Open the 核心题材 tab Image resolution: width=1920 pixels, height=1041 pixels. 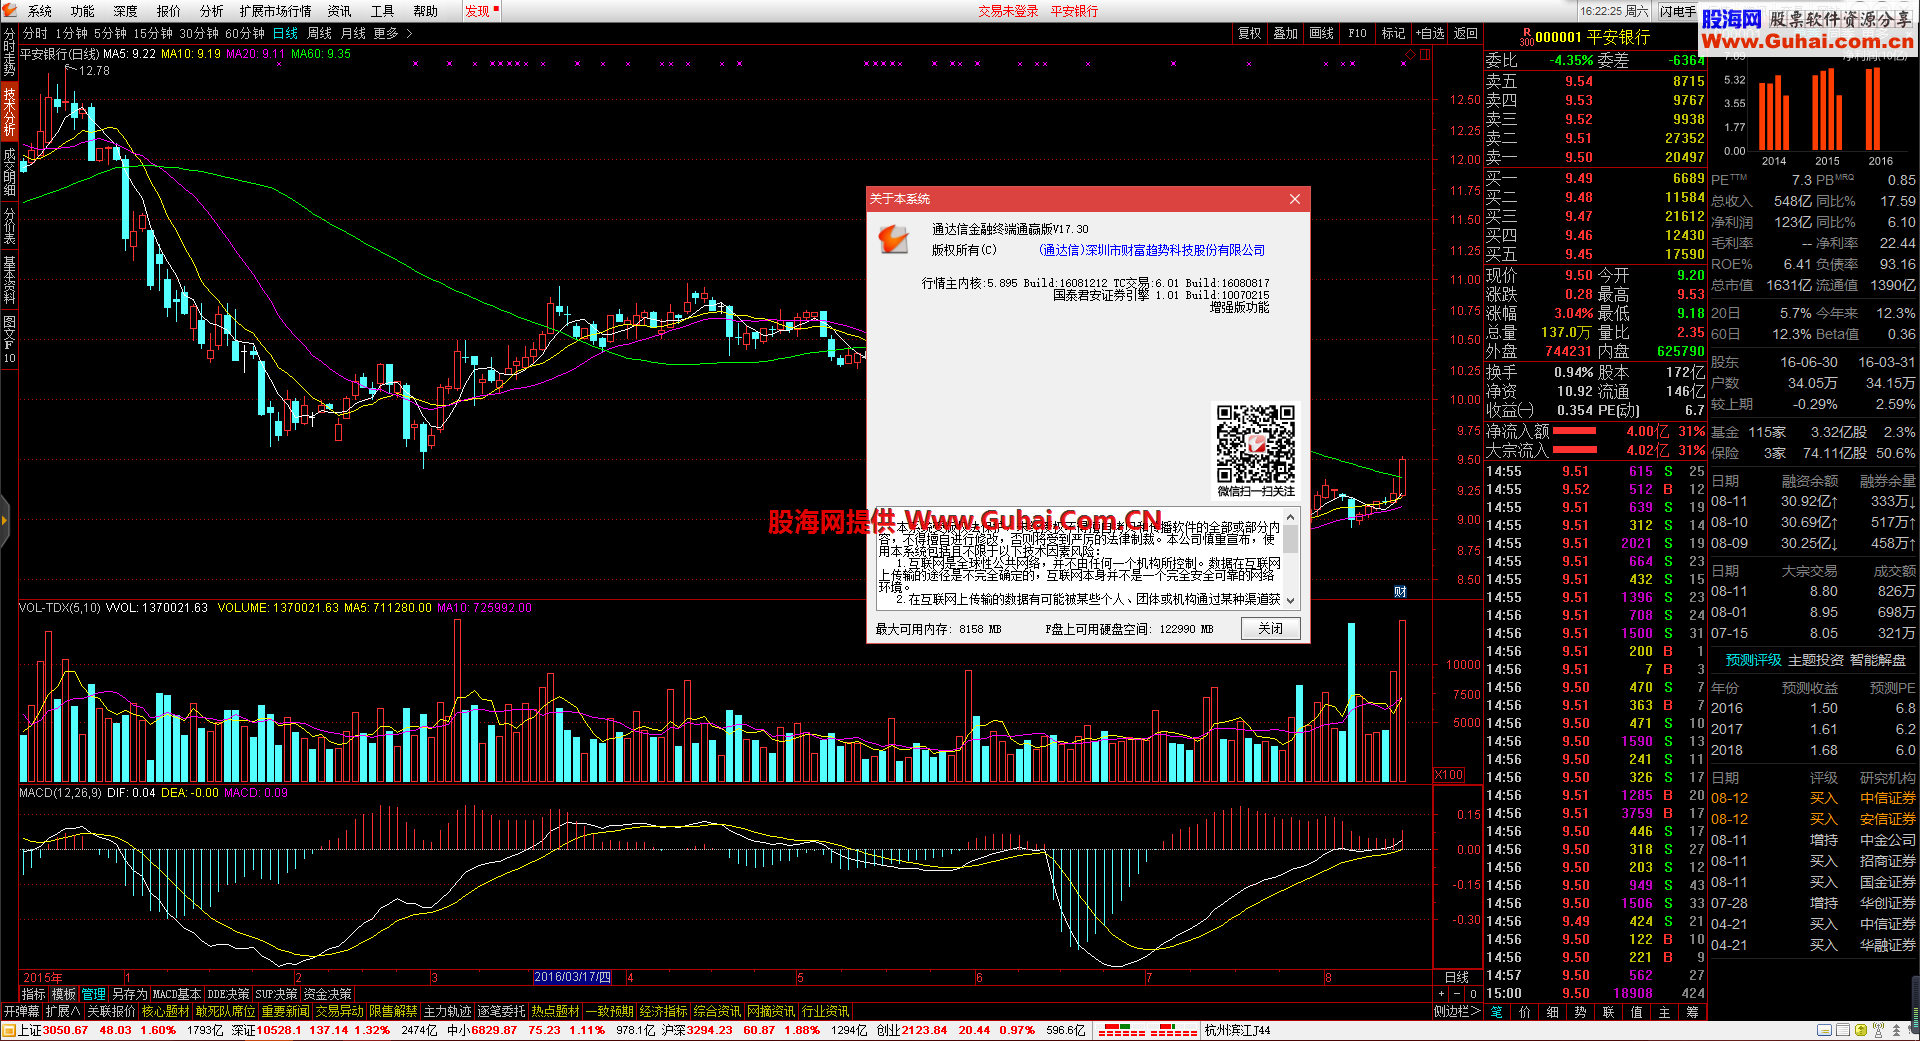pyautogui.click(x=165, y=1011)
